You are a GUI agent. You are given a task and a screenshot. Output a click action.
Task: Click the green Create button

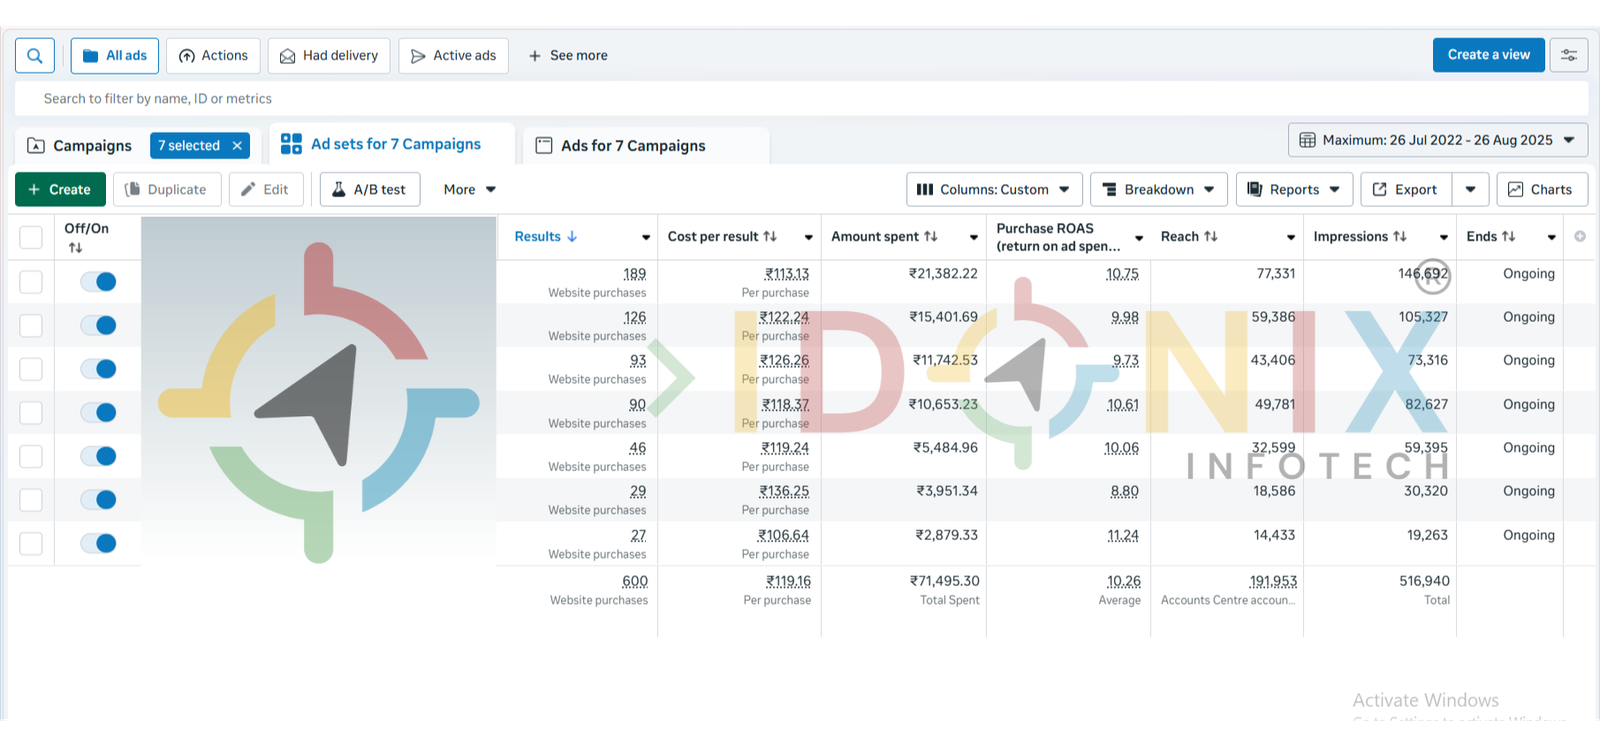point(60,190)
